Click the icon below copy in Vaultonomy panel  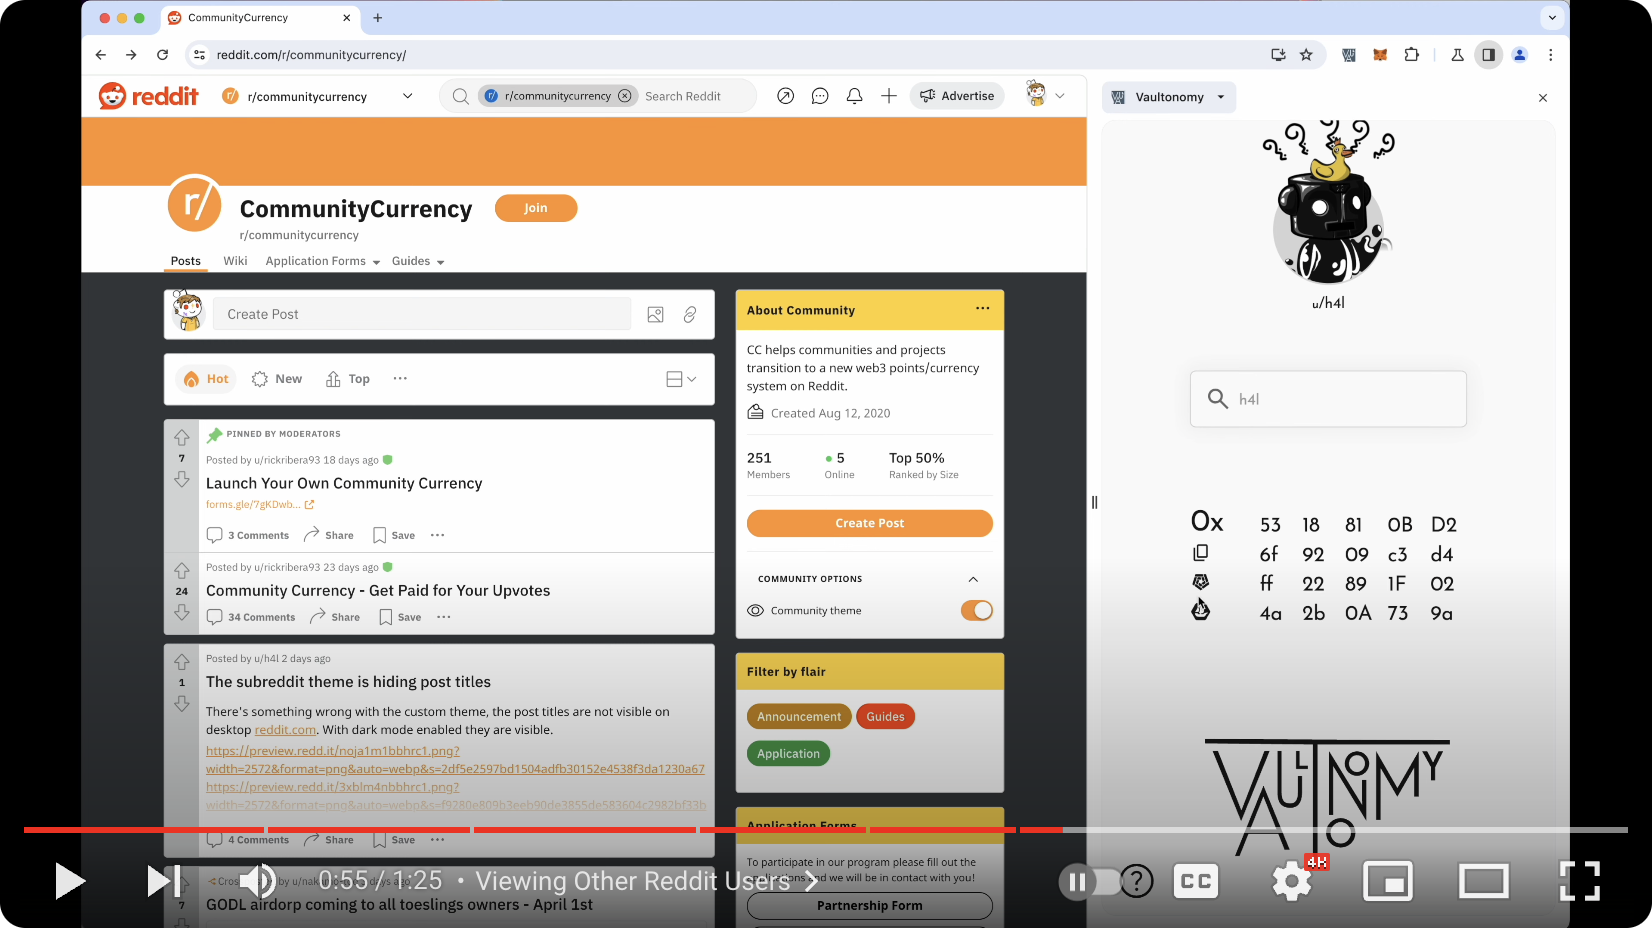pyautogui.click(x=1201, y=581)
